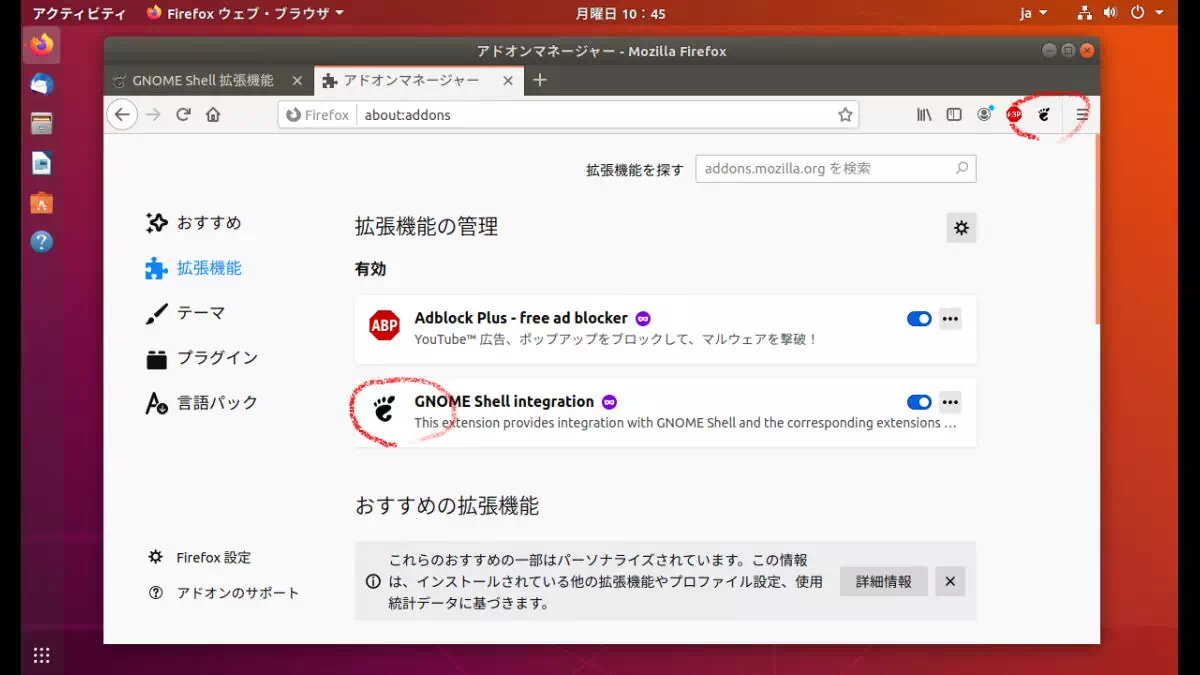The height and width of the screenshot is (675, 1200).
Task: Click the network icon in the top bar
Action: [x=1084, y=13]
